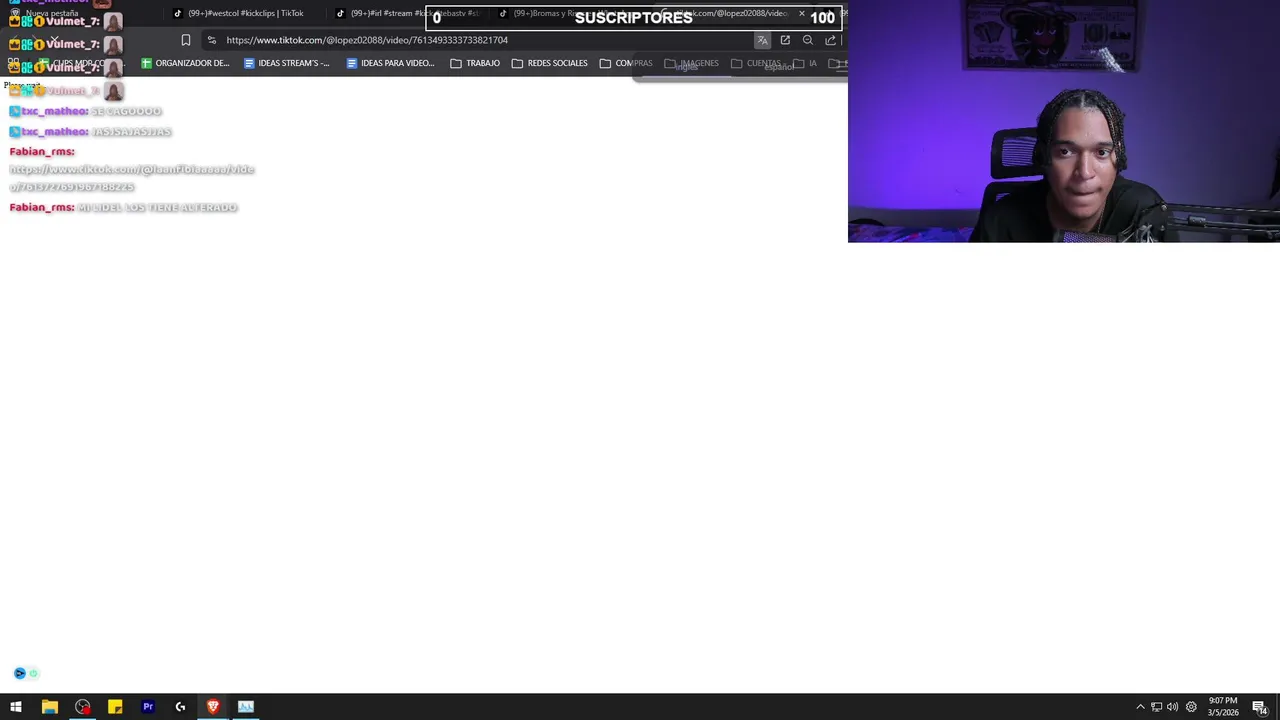1280x720 pixels.
Task: Click the open-in-app icon in address bar
Action: pyautogui.click(x=785, y=40)
